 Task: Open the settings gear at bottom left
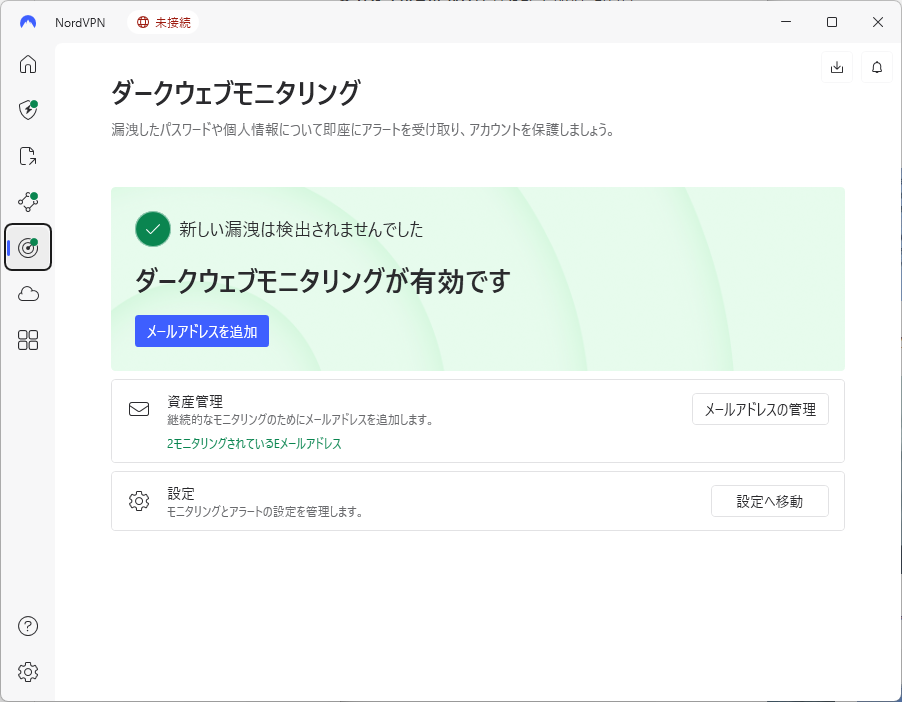coord(27,672)
